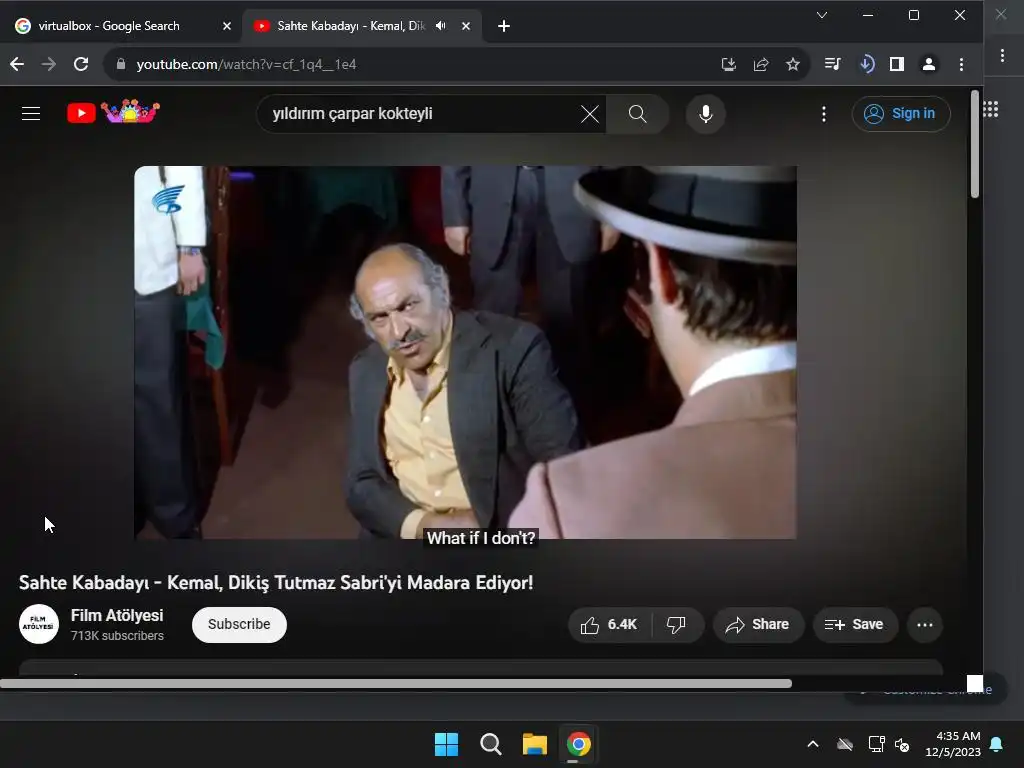Click the Sign in button
This screenshot has height=768, width=1024.
pos(901,114)
